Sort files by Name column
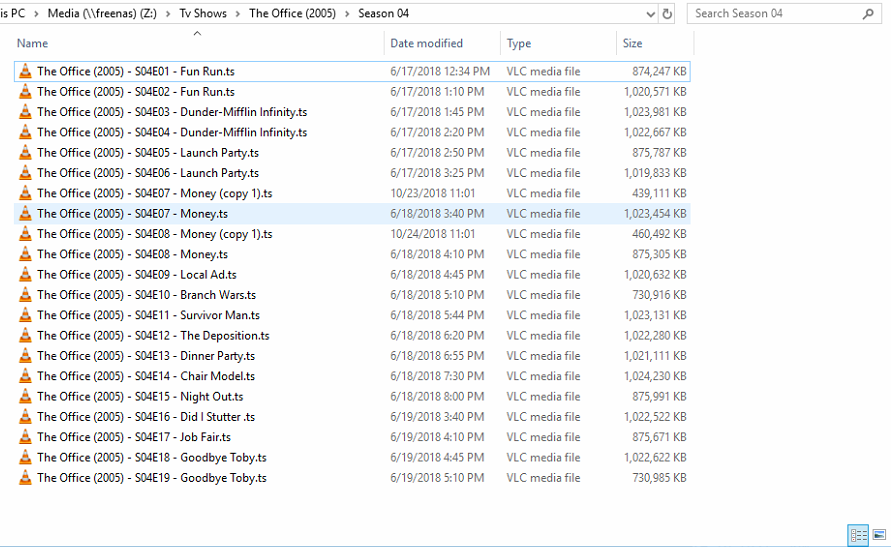 (32, 43)
